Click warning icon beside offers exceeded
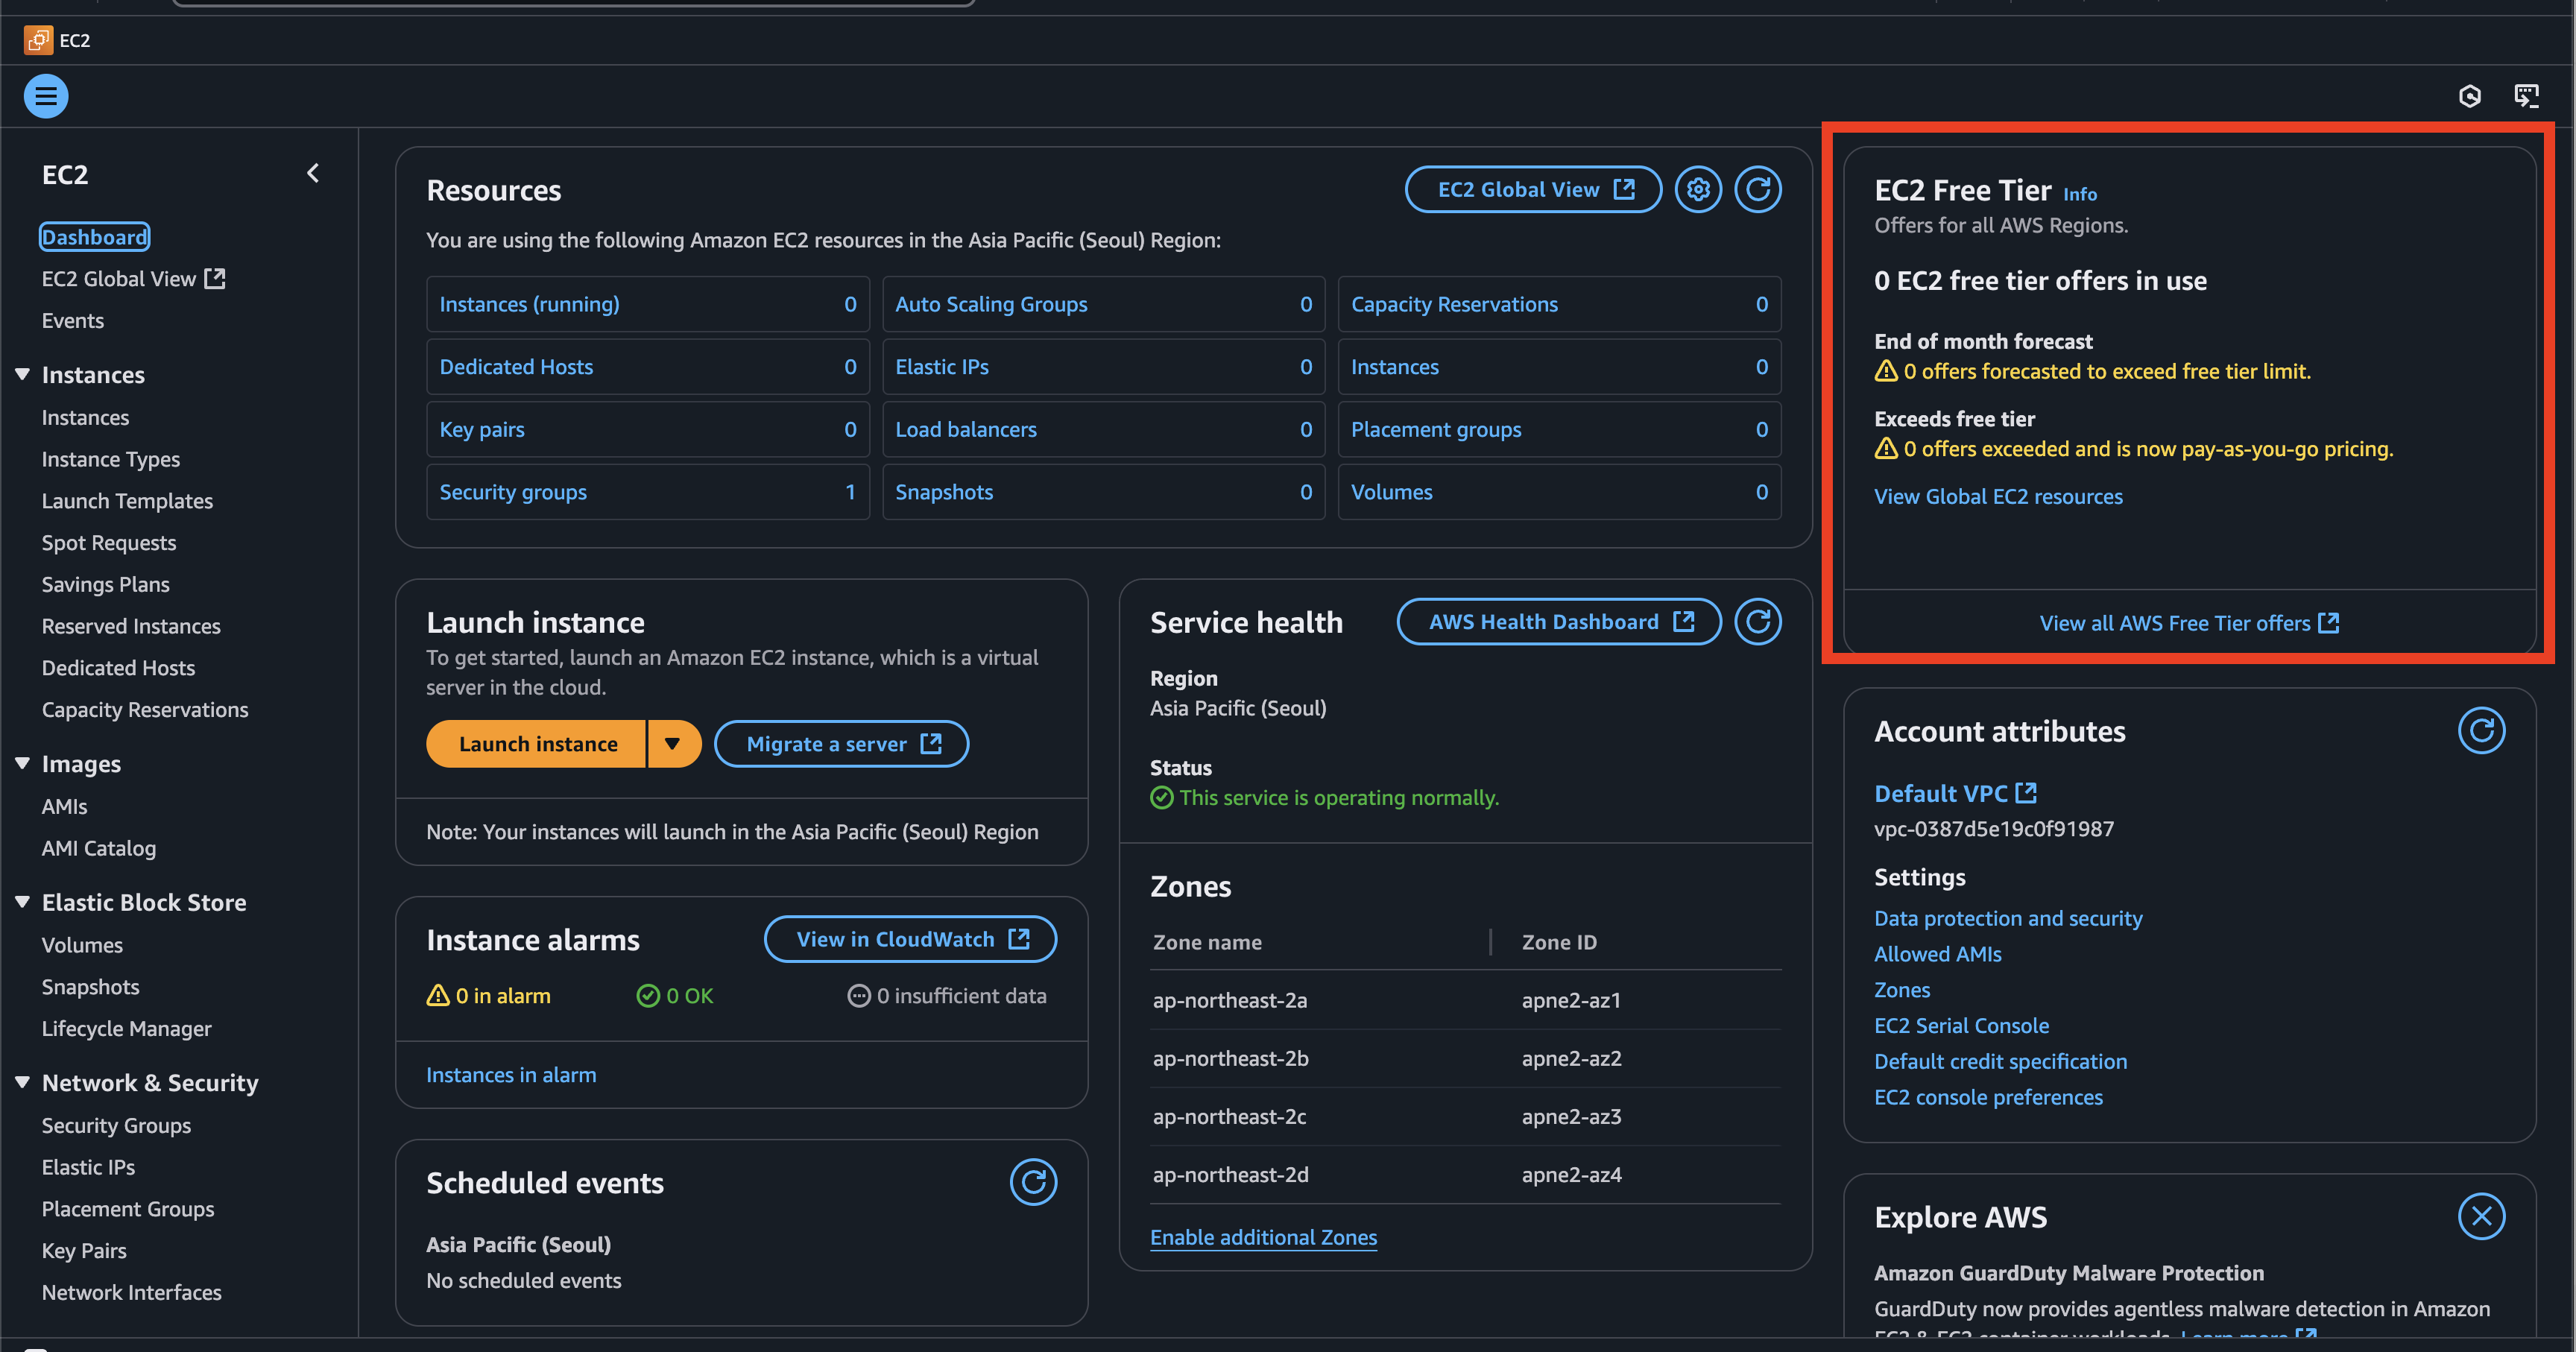 pos(1886,448)
